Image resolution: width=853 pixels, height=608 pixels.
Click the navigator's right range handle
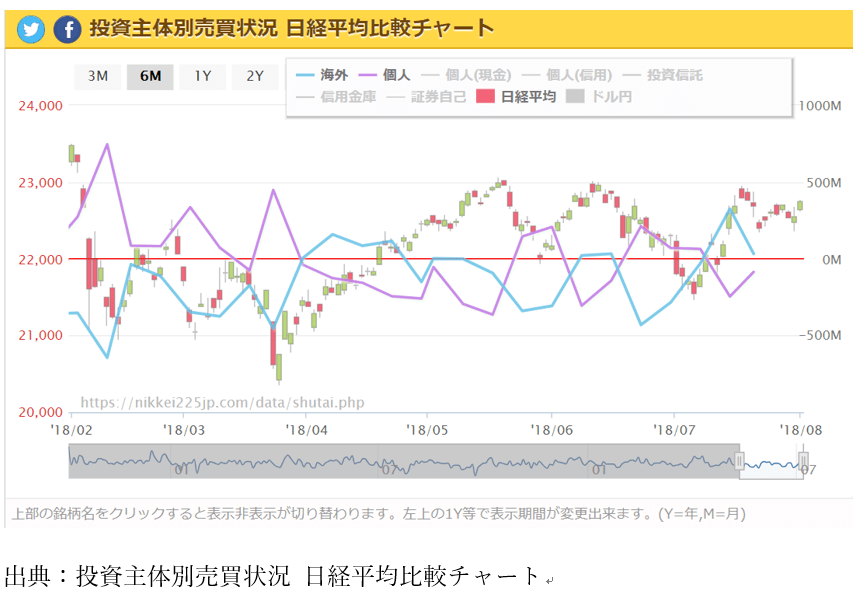(802, 461)
